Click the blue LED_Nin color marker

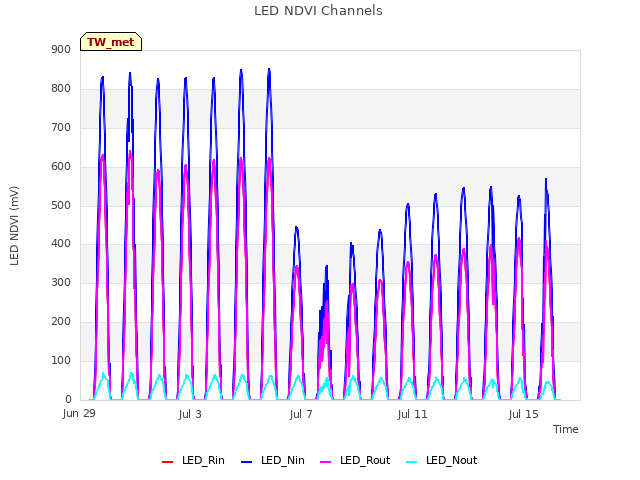tap(247, 462)
